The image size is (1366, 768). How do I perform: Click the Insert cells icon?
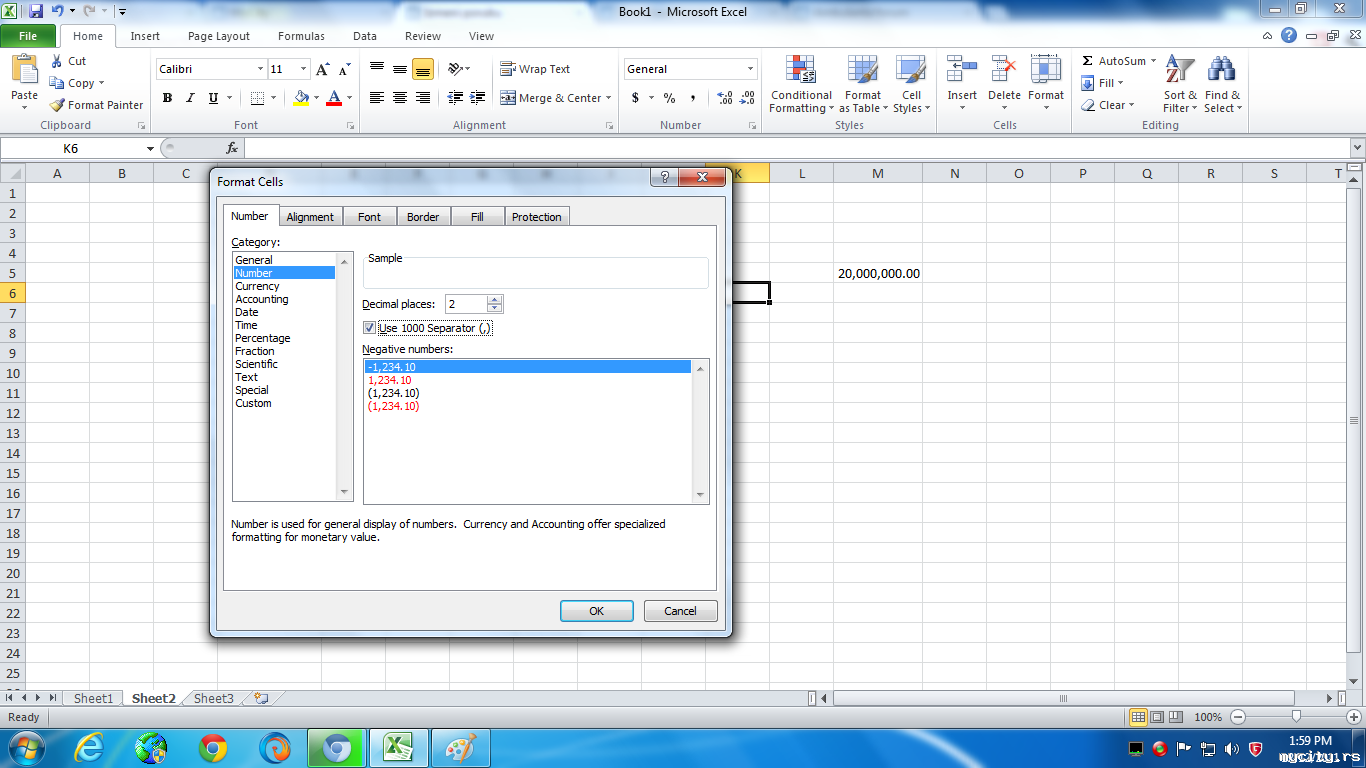(962, 70)
